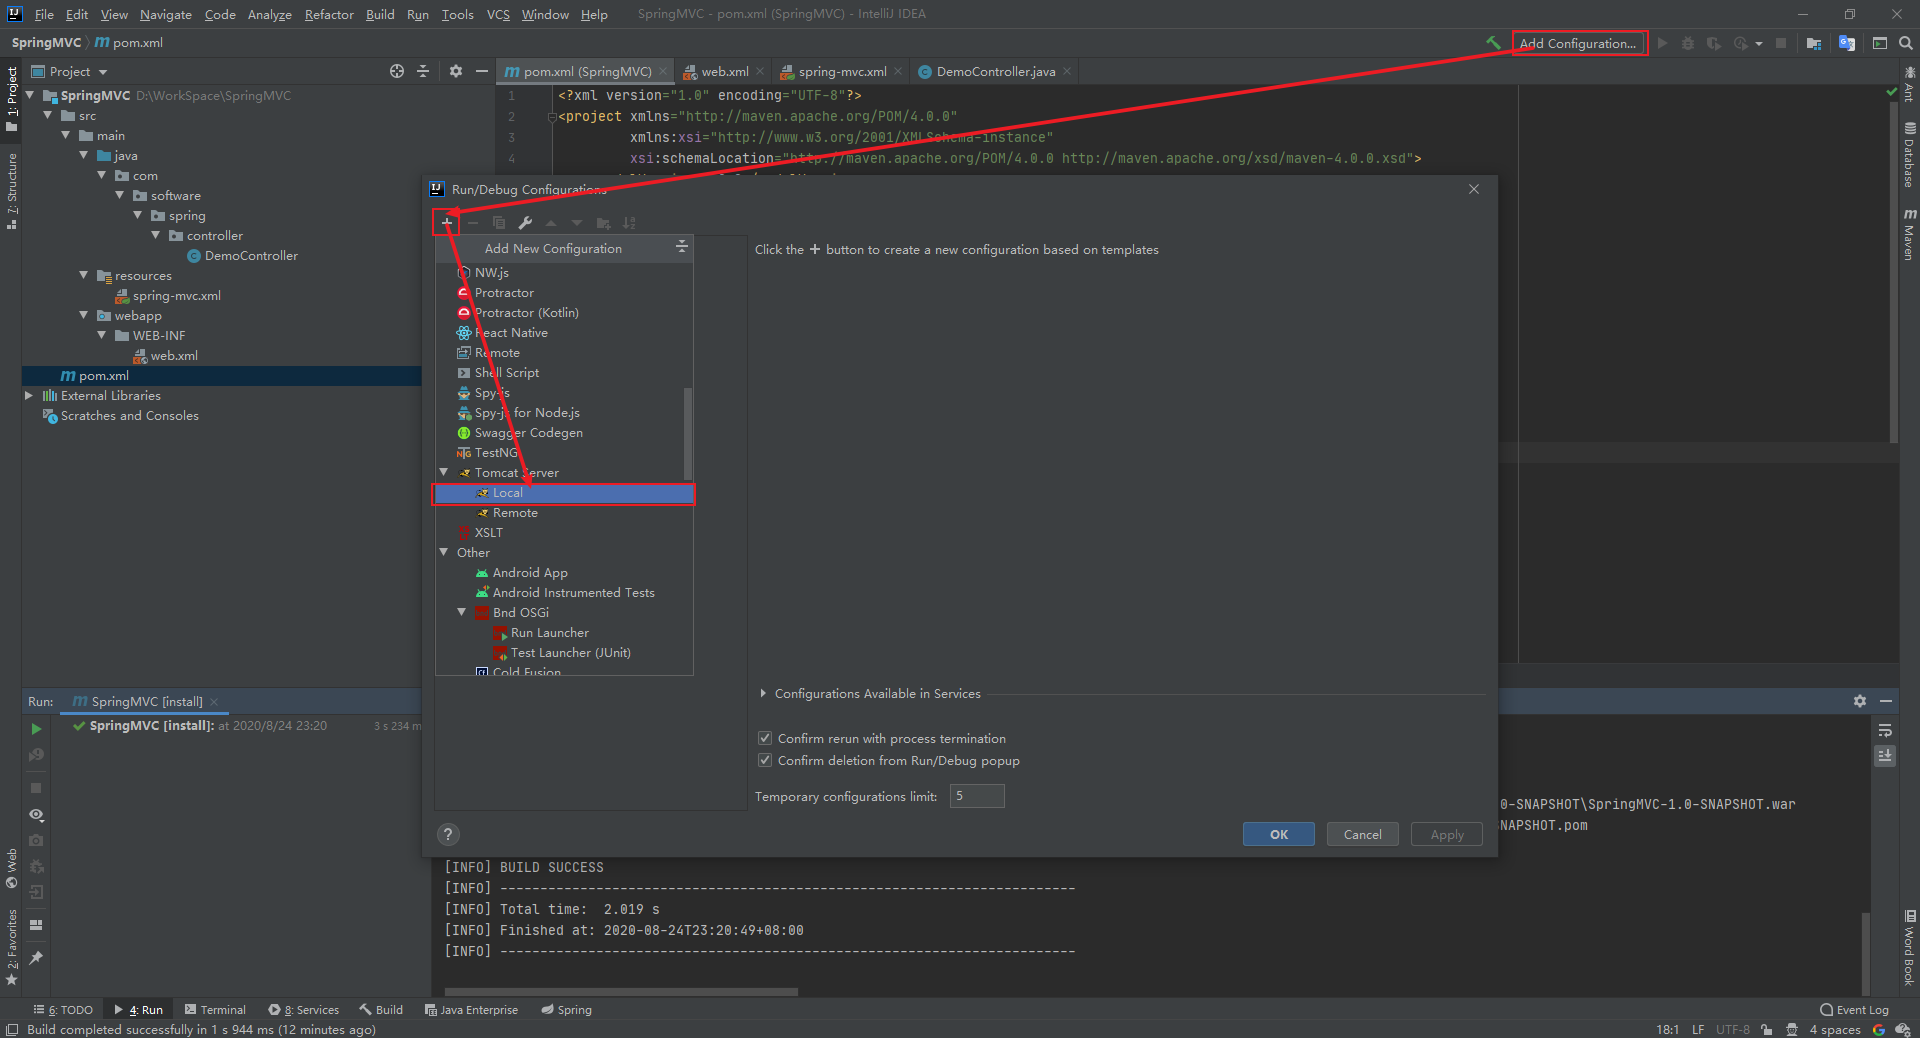Open the Ant tool window icon
Screen dimensions: 1920x1038
(1909, 85)
